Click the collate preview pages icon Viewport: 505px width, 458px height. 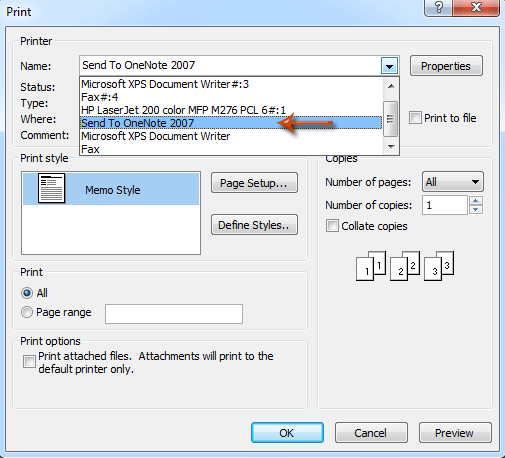point(405,266)
